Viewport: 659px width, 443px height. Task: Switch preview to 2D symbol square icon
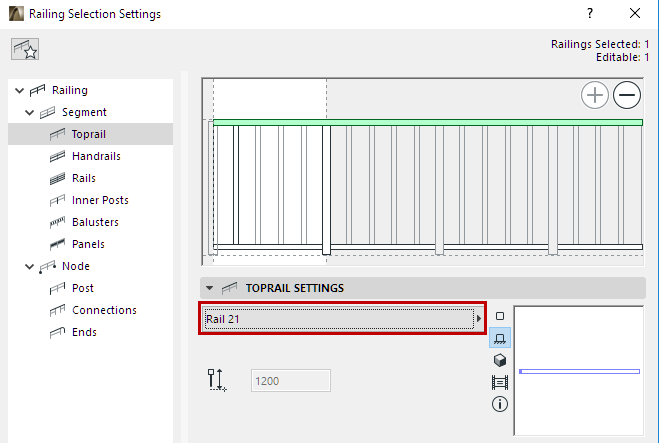tap(500, 316)
